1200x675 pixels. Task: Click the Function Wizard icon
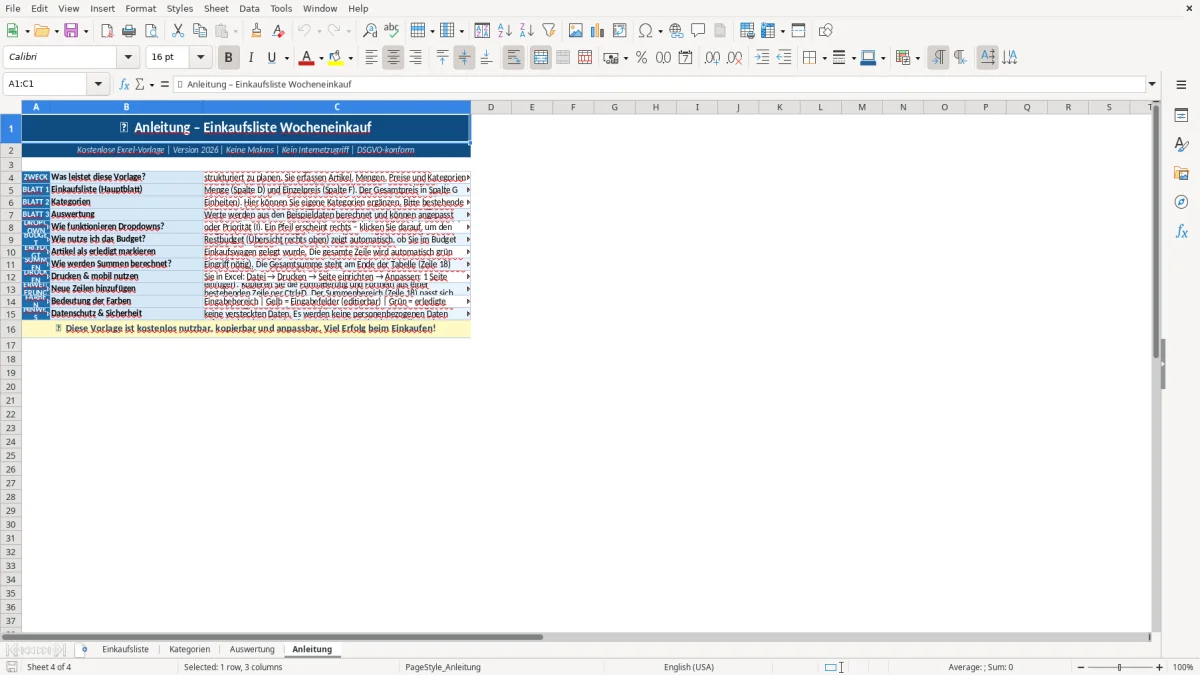(125, 84)
